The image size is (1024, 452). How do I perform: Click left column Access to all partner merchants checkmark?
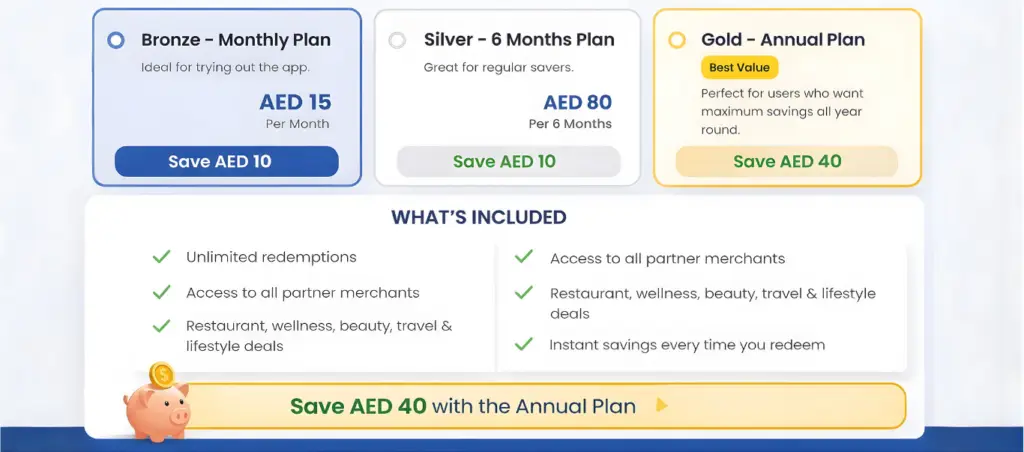[161, 293]
